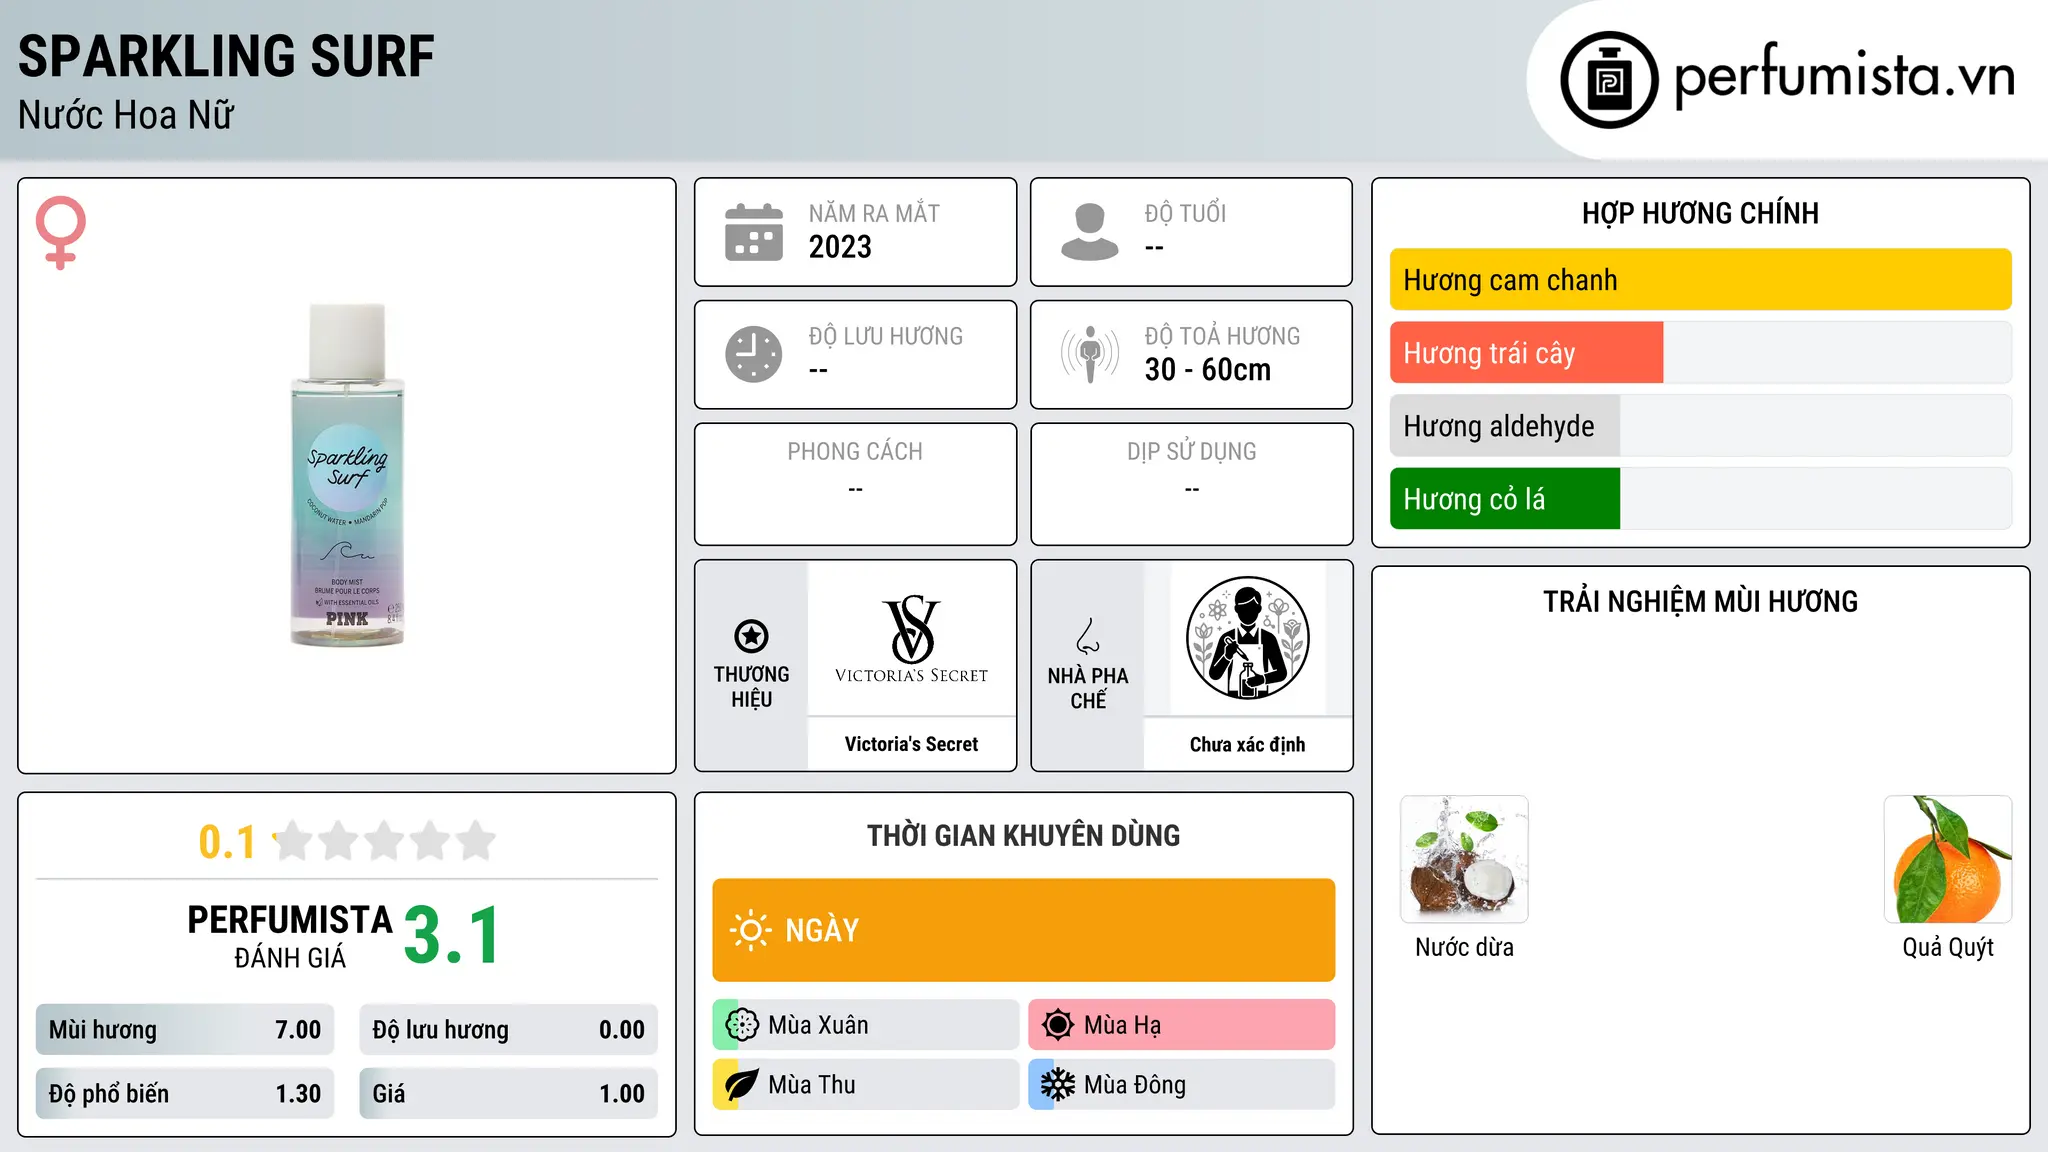The height and width of the screenshot is (1152, 2048).
Task: Click the sun icon for Mùa Hạ
Action: tap(1058, 1025)
